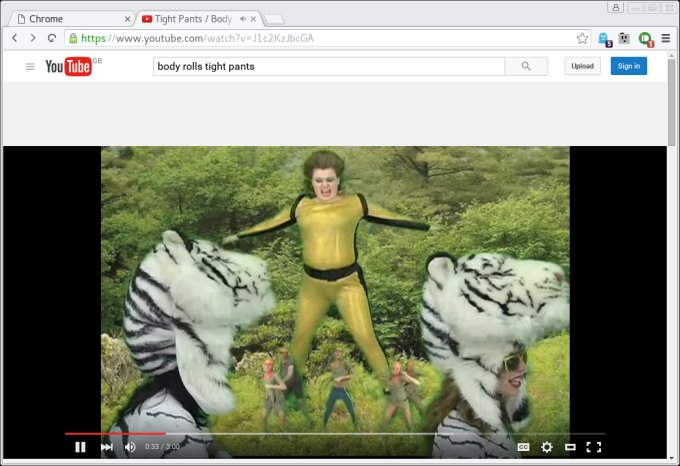Enter fullscreen mode

[594, 447]
